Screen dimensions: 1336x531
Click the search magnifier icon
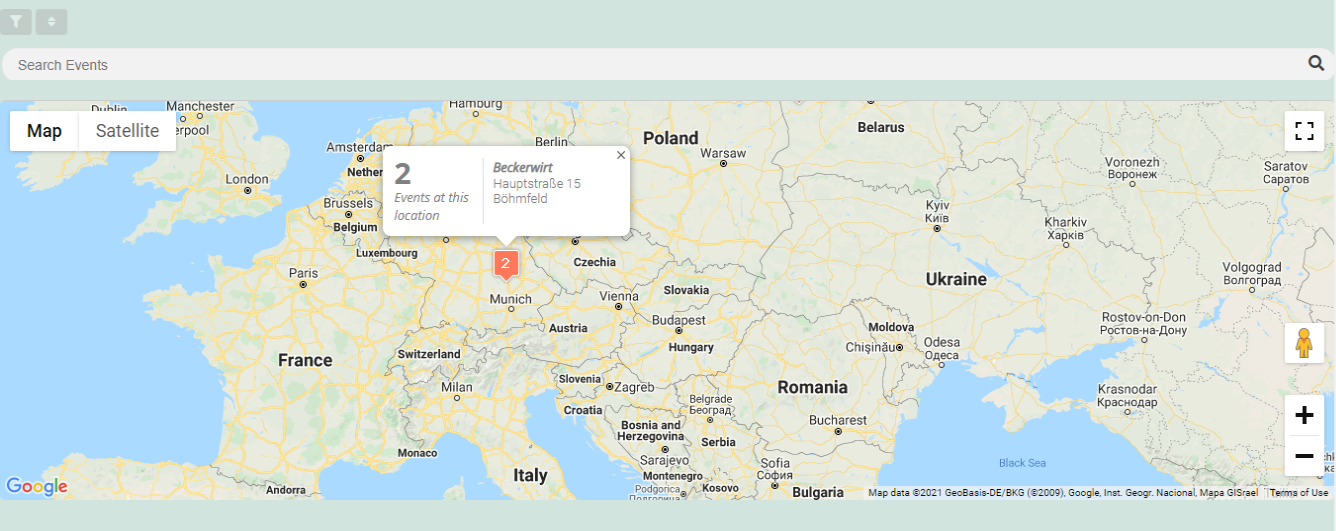point(1316,64)
